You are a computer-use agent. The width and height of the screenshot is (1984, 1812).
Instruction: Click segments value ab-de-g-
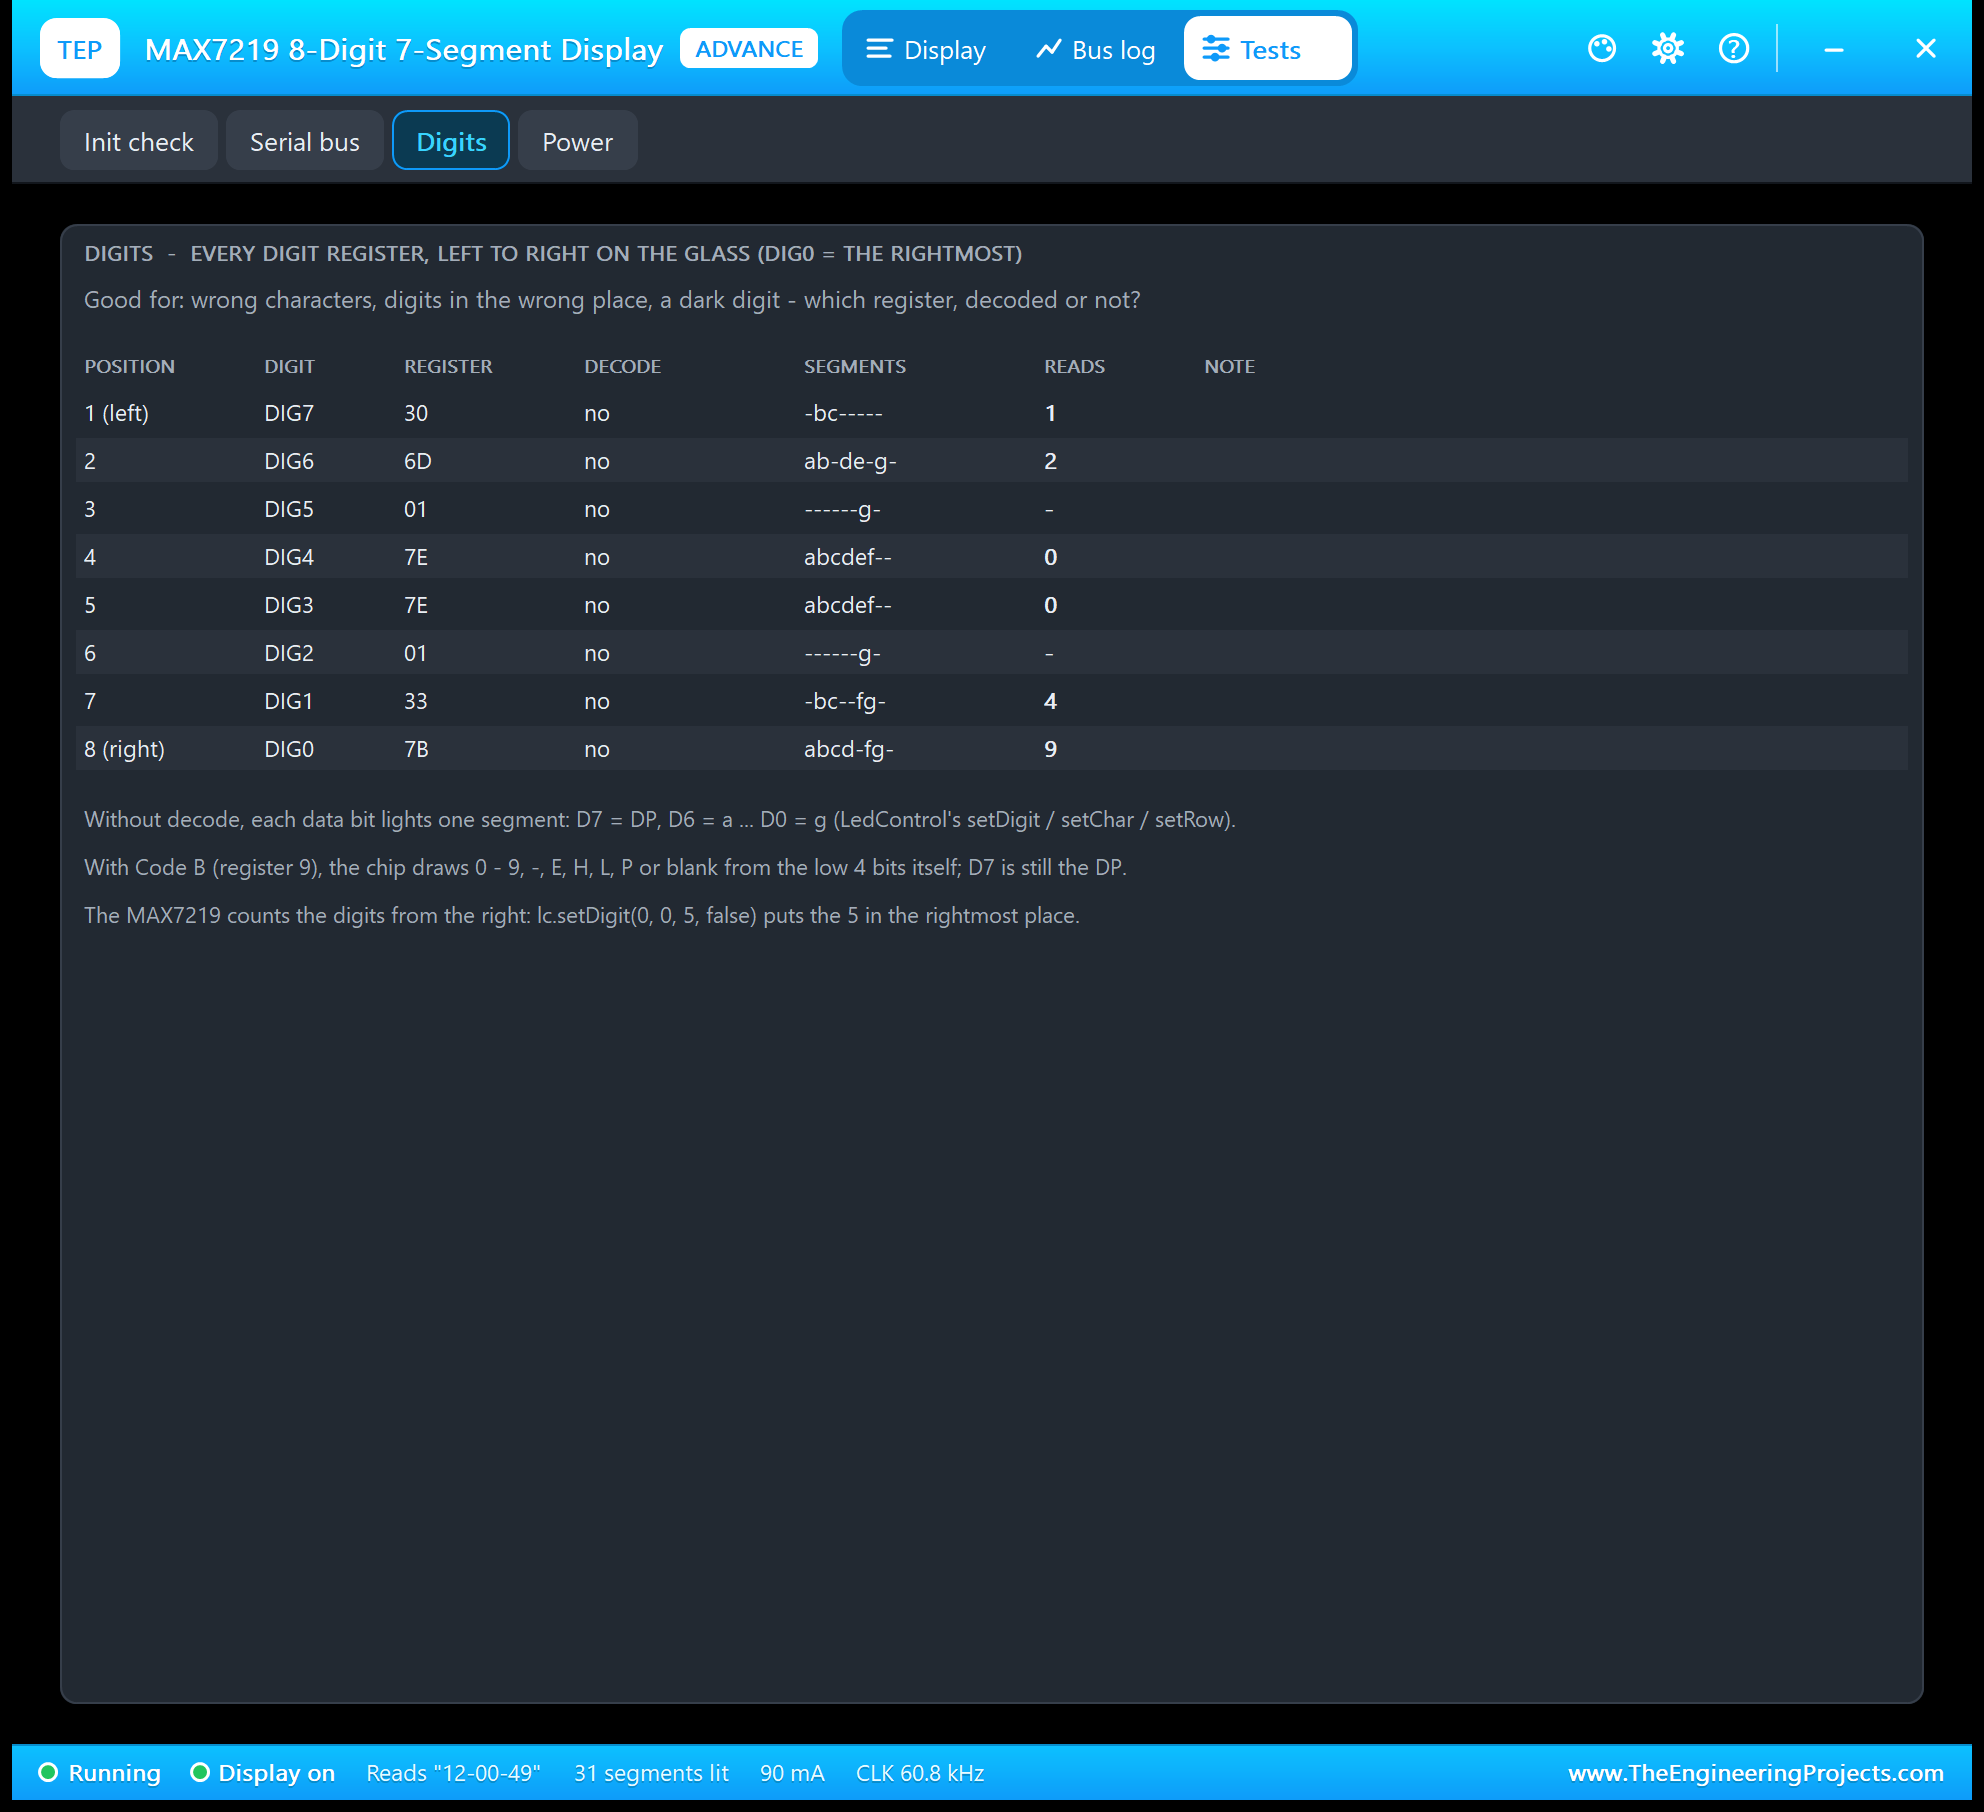(x=850, y=461)
